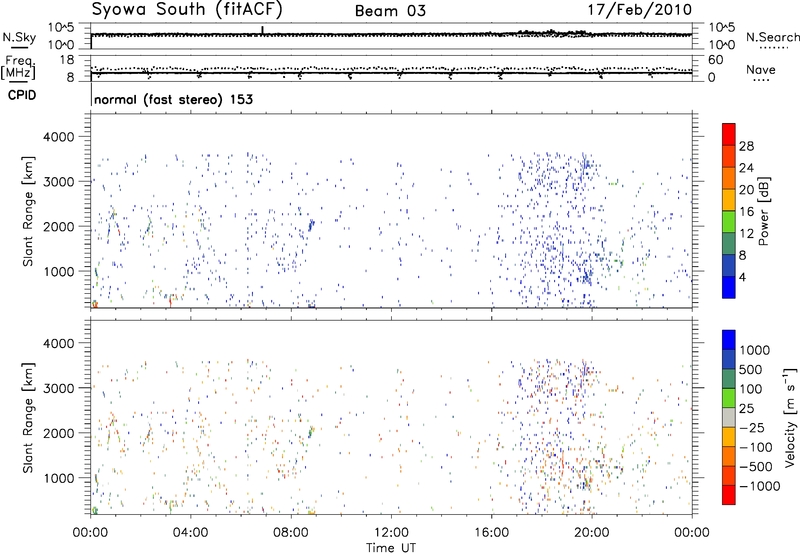The image size is (800, 554).
Task: Click the '12:00' time axis tick label
Action: pyautogui.click(x=391, y=533)
